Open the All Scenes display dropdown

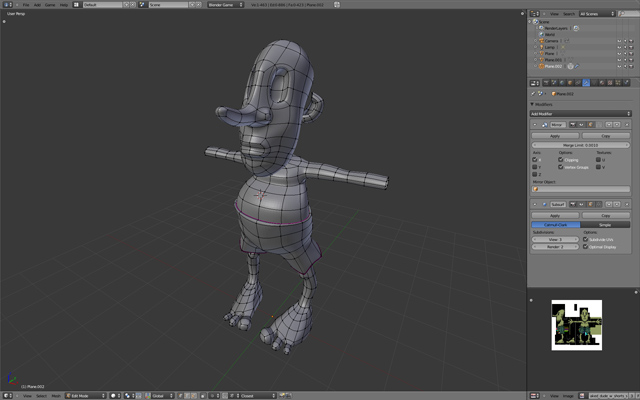coord(592,14)
